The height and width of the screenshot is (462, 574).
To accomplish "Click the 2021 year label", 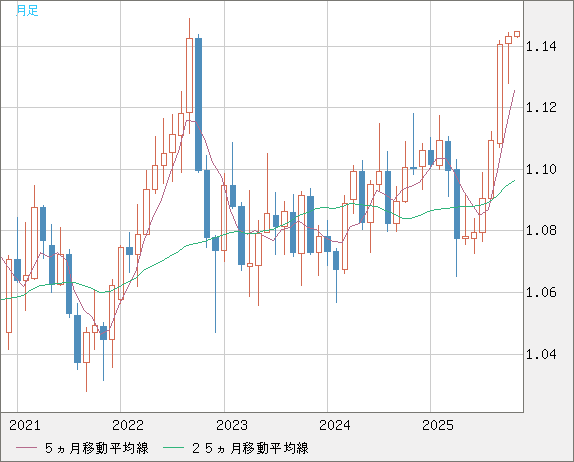I will pos(25,425).
